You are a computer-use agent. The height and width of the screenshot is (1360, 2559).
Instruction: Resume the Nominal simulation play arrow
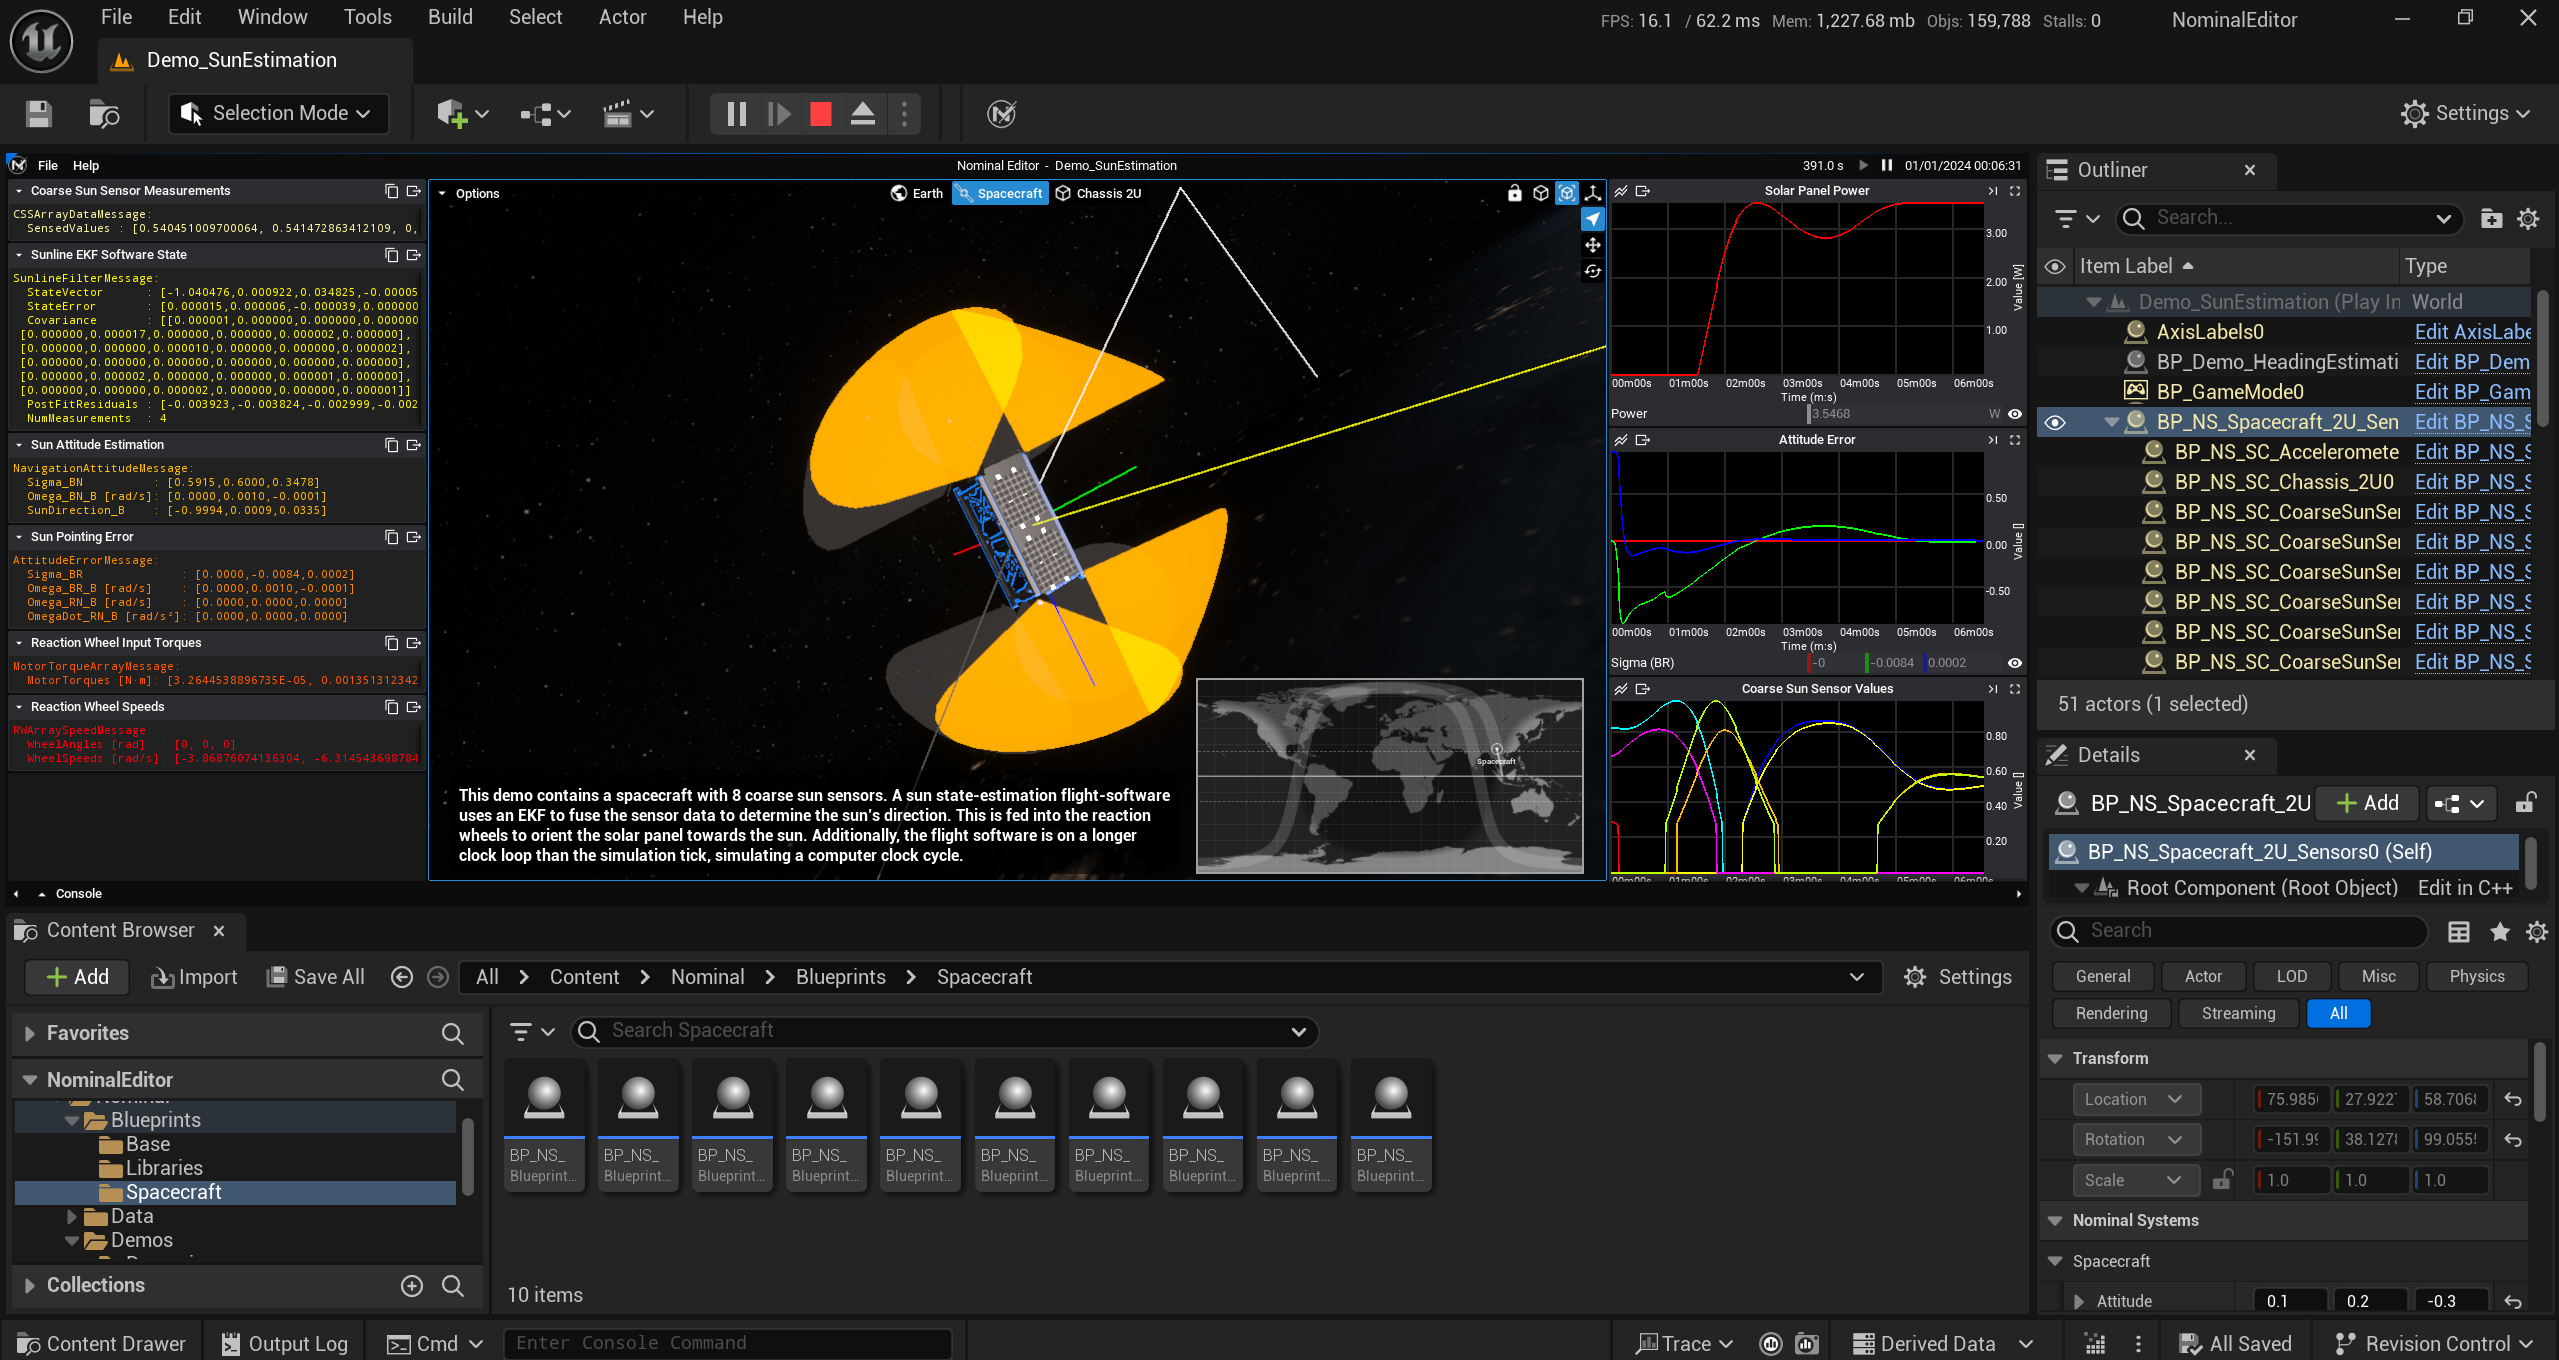coord(1863,166)
